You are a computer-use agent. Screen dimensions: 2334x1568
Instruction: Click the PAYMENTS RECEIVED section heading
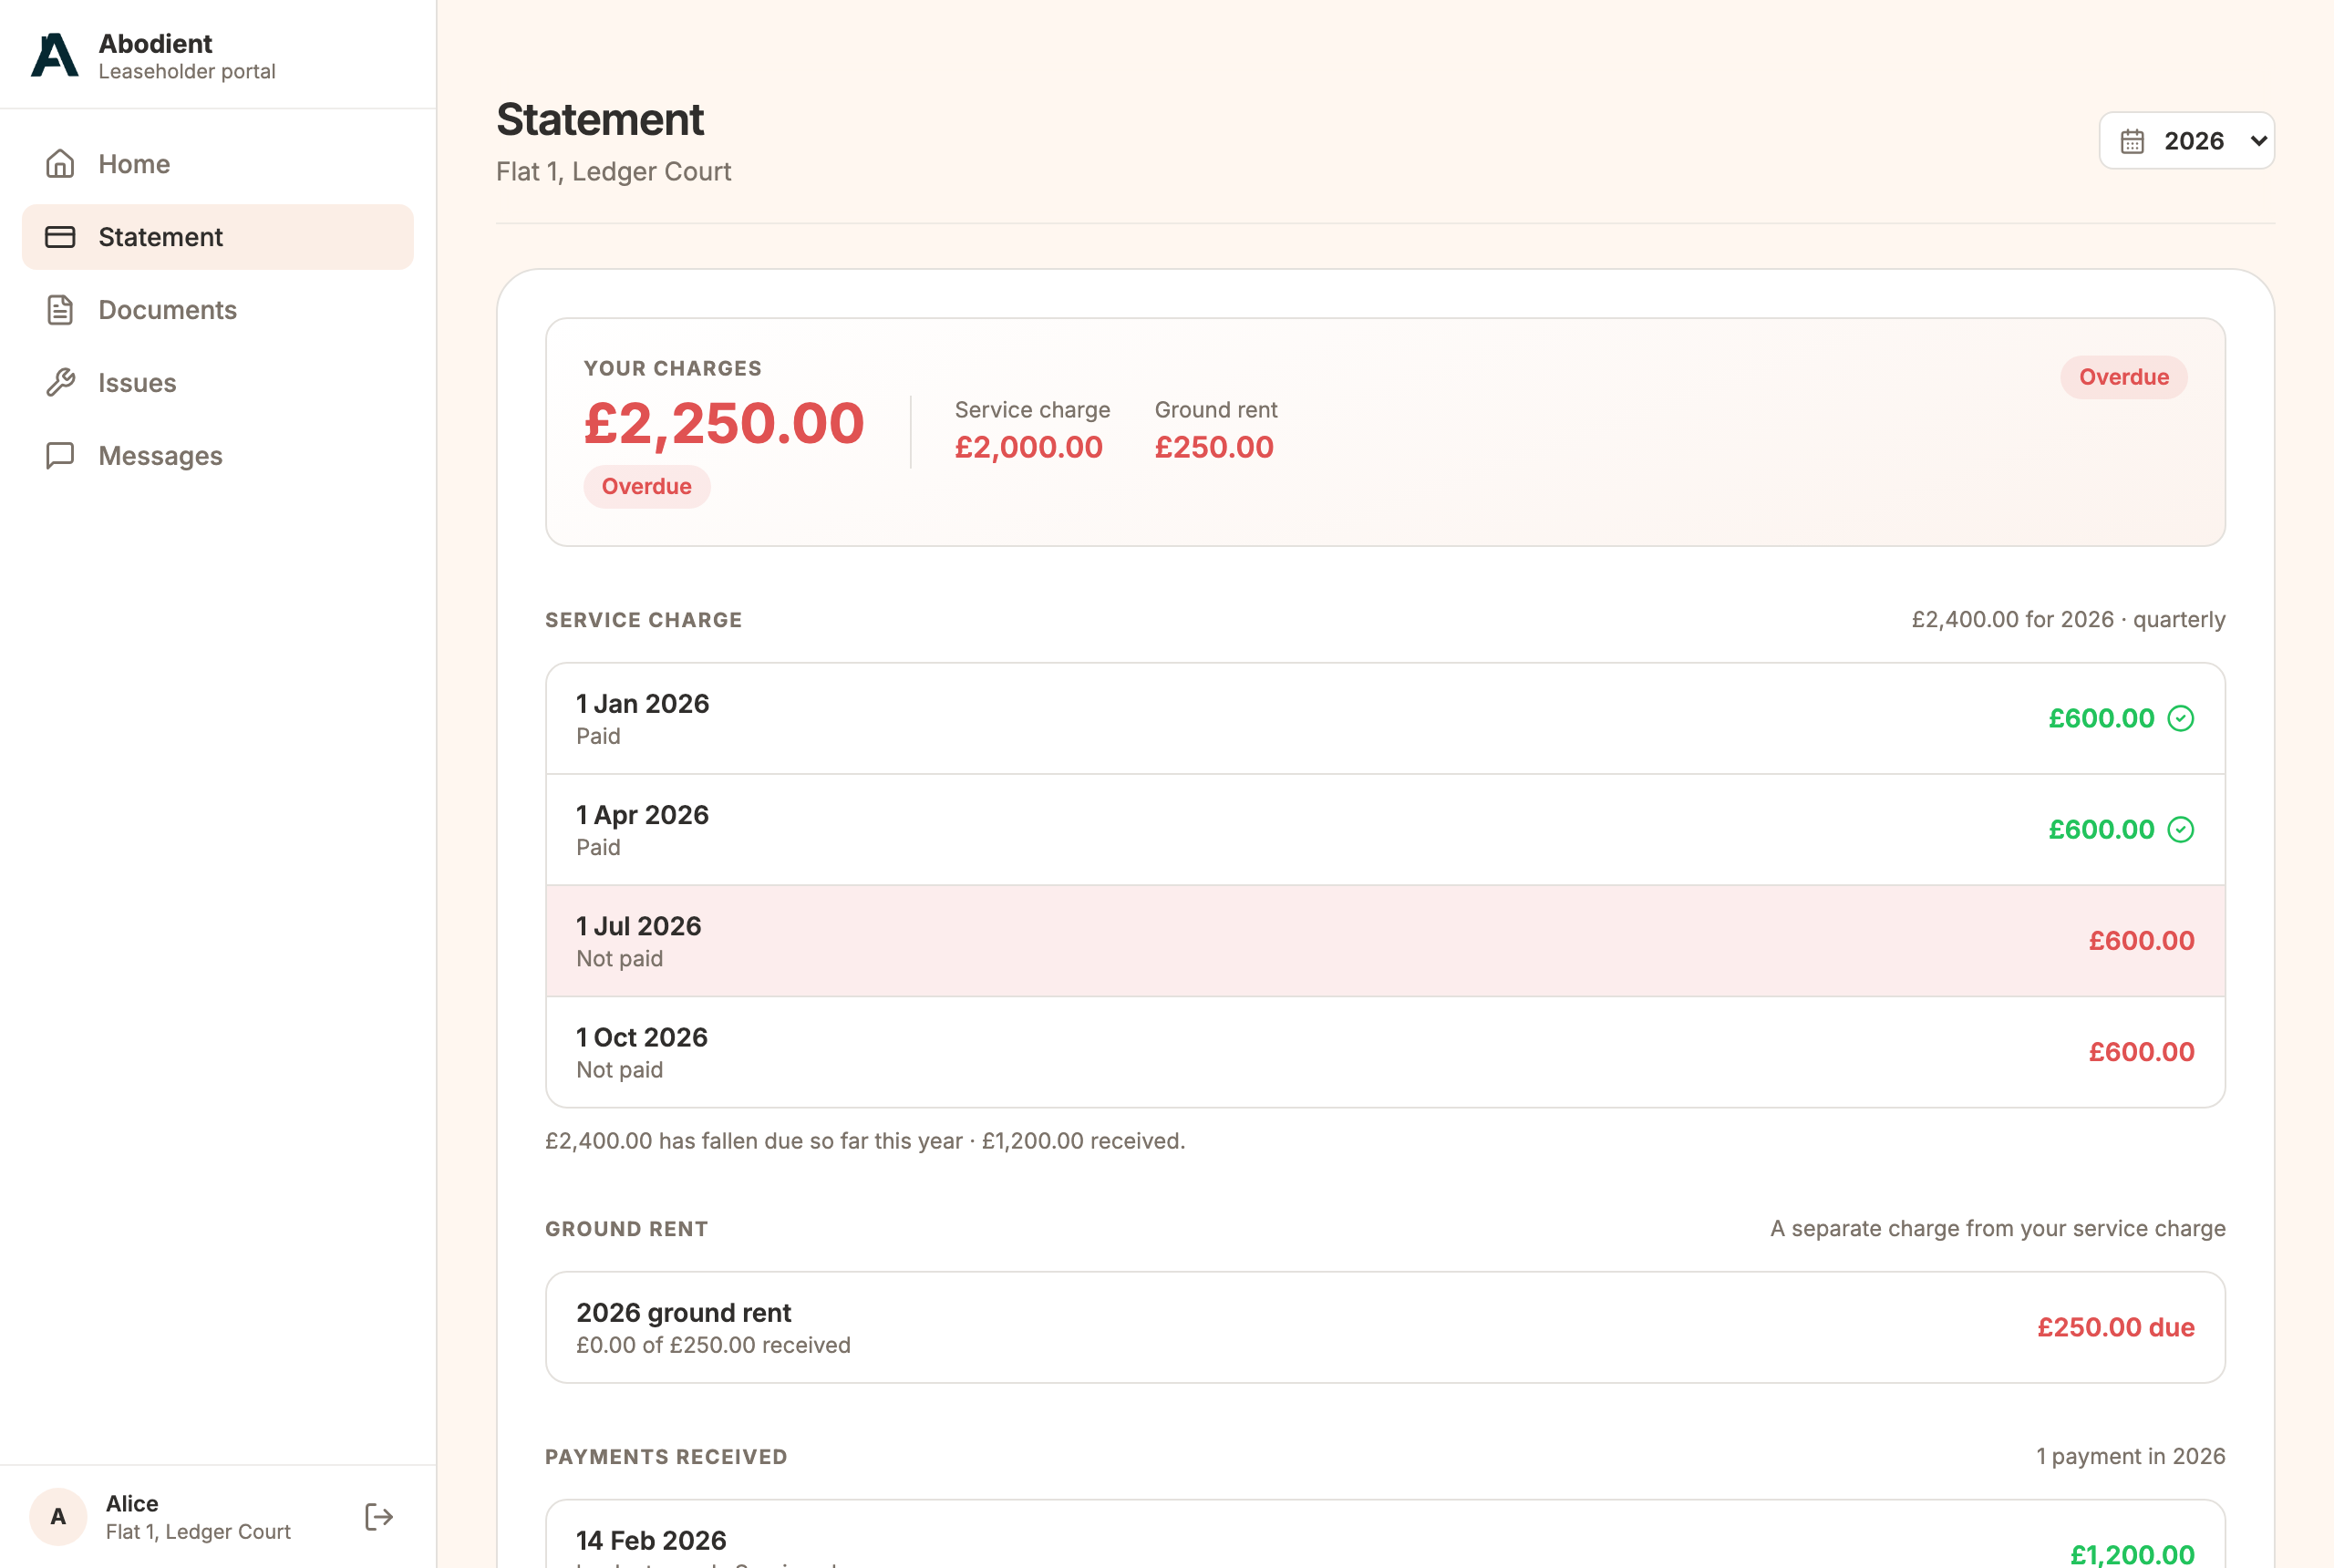coord(666,1457)
